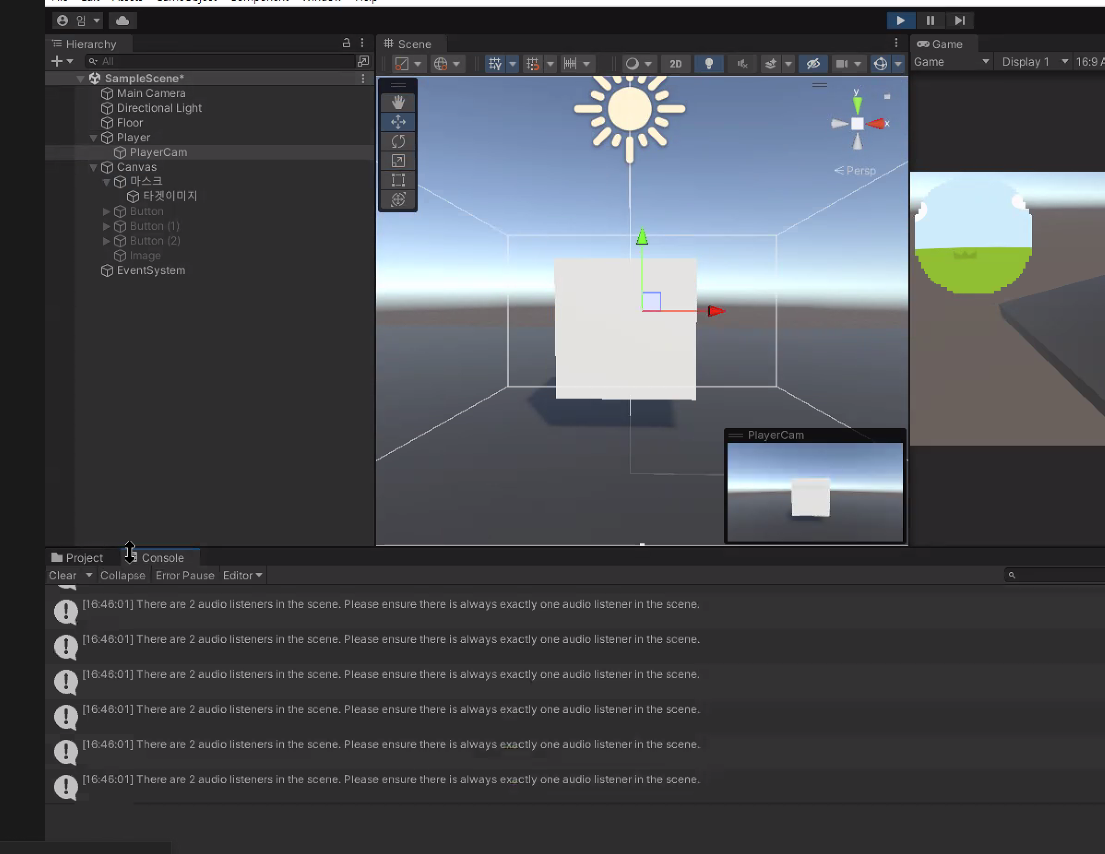Select the Hand view tool in Scene
The width and height of the screenshot is (1105, 854).
(398, 101)
